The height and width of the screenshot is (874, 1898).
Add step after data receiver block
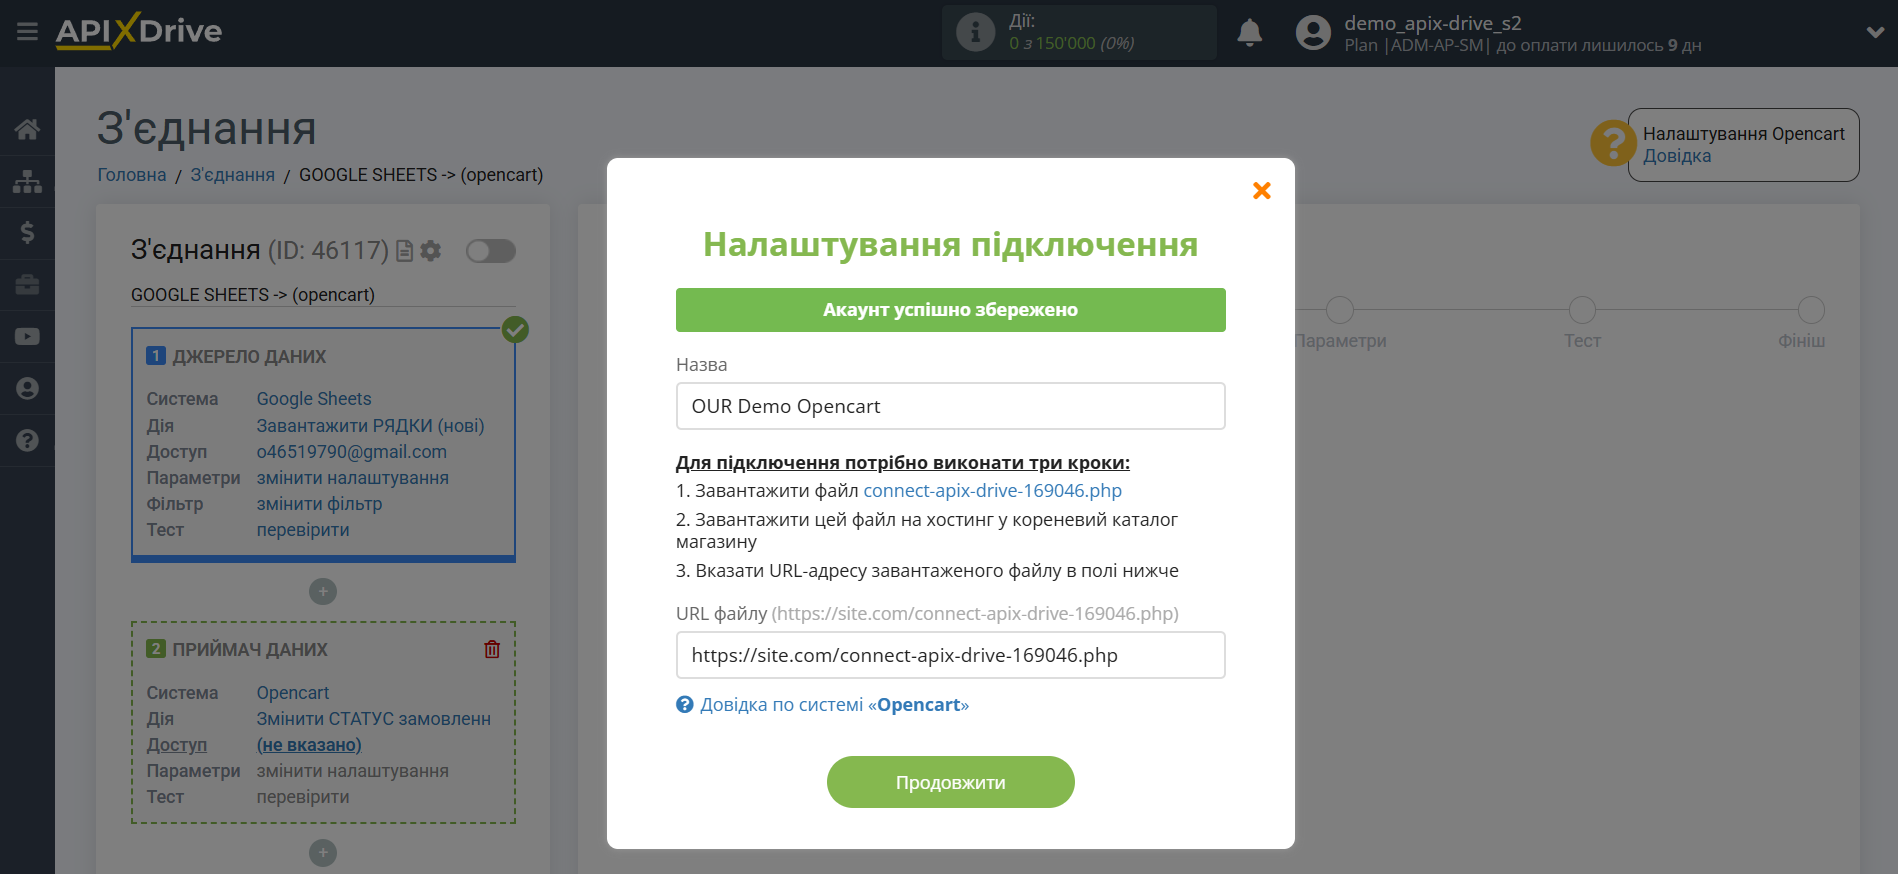click(x=323, y=853)
